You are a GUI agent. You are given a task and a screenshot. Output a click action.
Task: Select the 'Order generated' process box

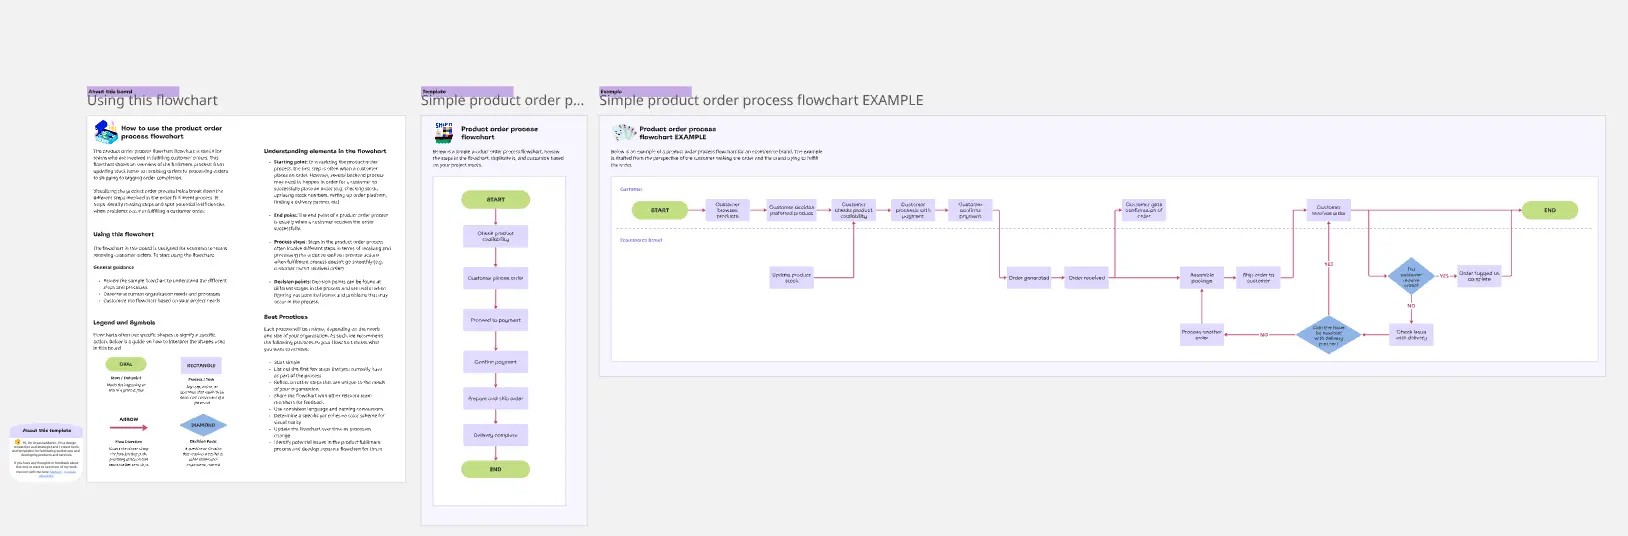[x=1029, y=278]
